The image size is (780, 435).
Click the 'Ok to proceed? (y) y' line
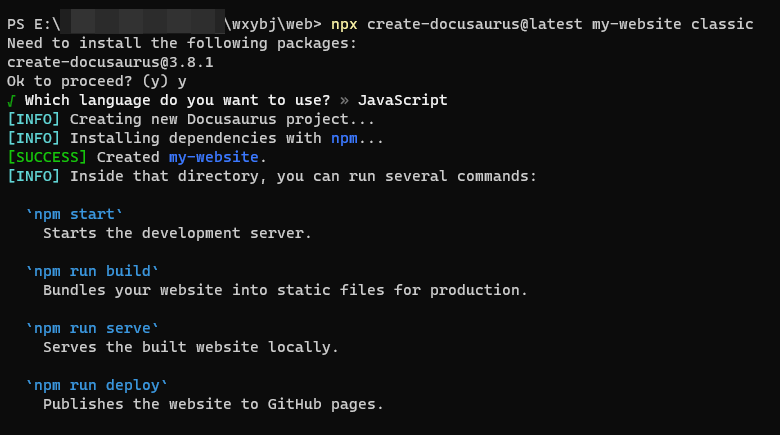[97, 81]
